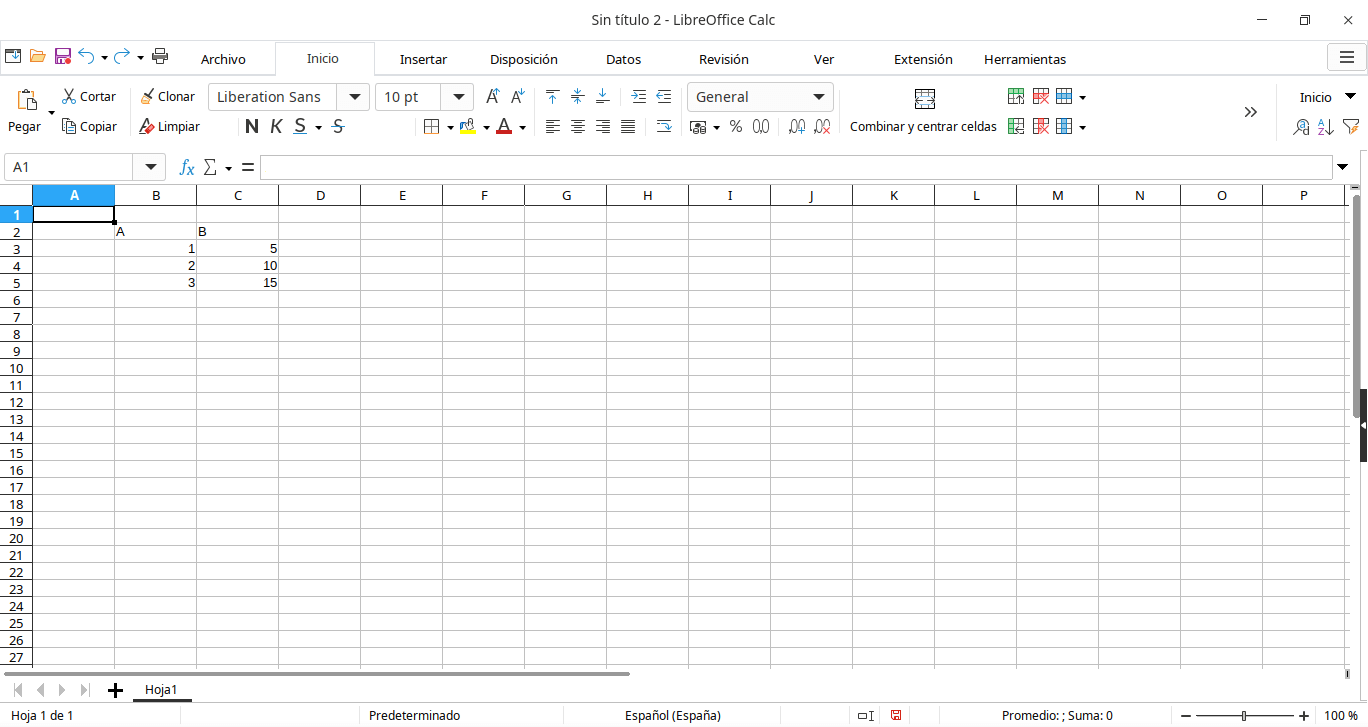
Task: Click the Pegar clipboard icon
Action: pos(27,99)
